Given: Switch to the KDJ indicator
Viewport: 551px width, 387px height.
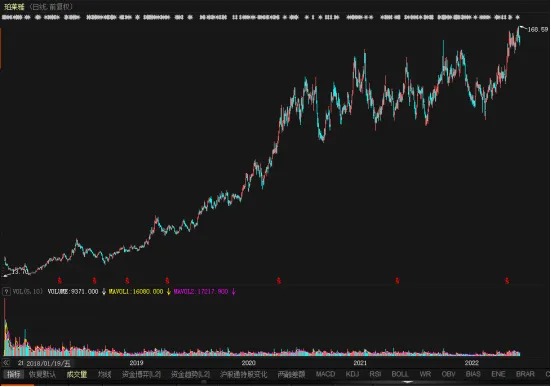Looking at the screenshot, I should pos(352,374).
